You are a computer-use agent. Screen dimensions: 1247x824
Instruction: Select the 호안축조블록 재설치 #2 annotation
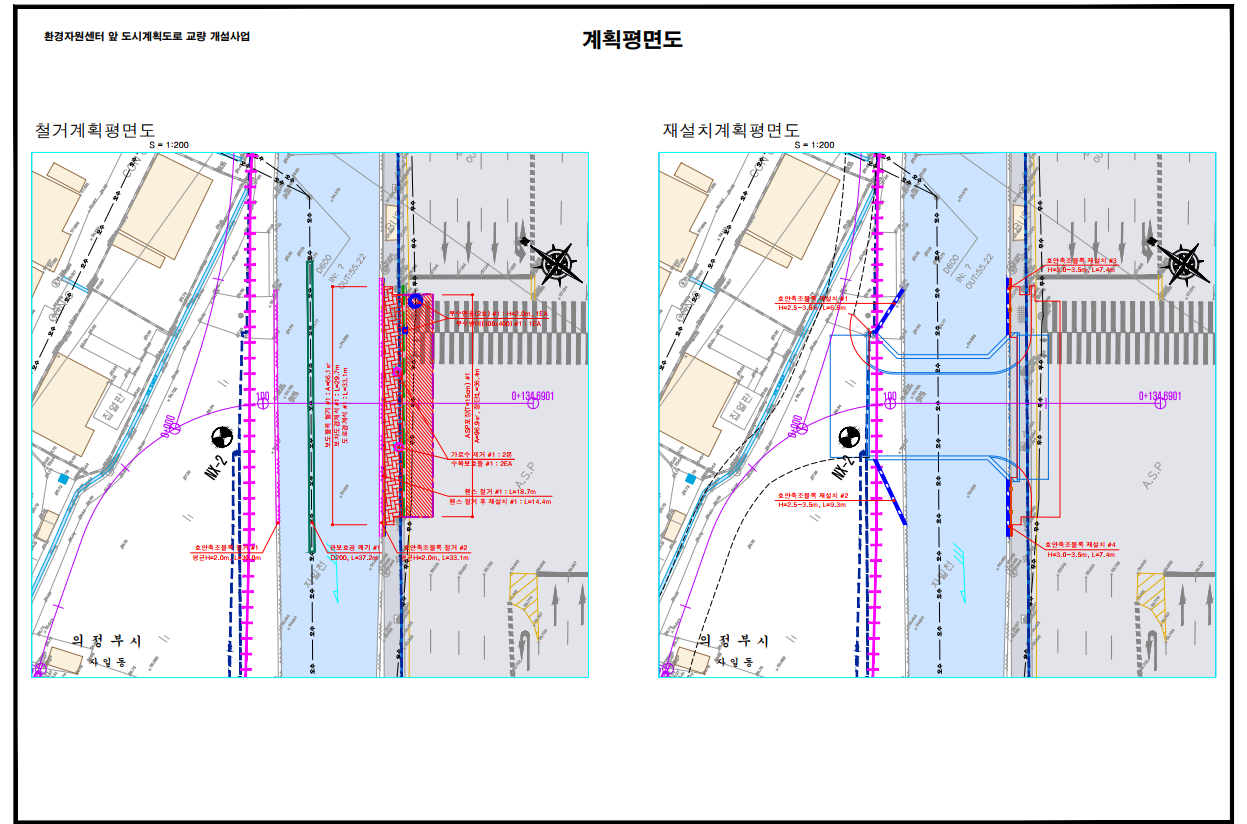[812, 496]
